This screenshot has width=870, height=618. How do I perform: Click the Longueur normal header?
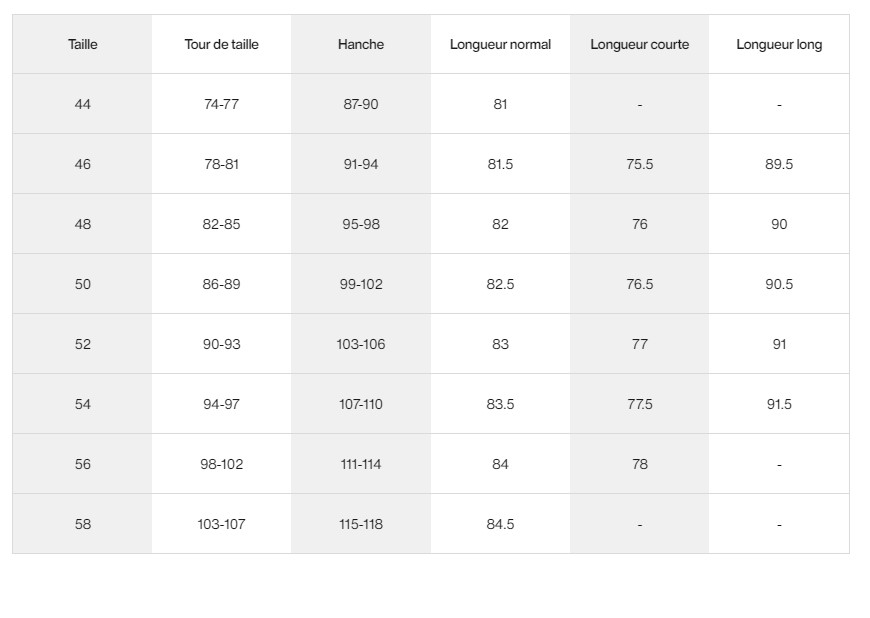click(500, 44)
